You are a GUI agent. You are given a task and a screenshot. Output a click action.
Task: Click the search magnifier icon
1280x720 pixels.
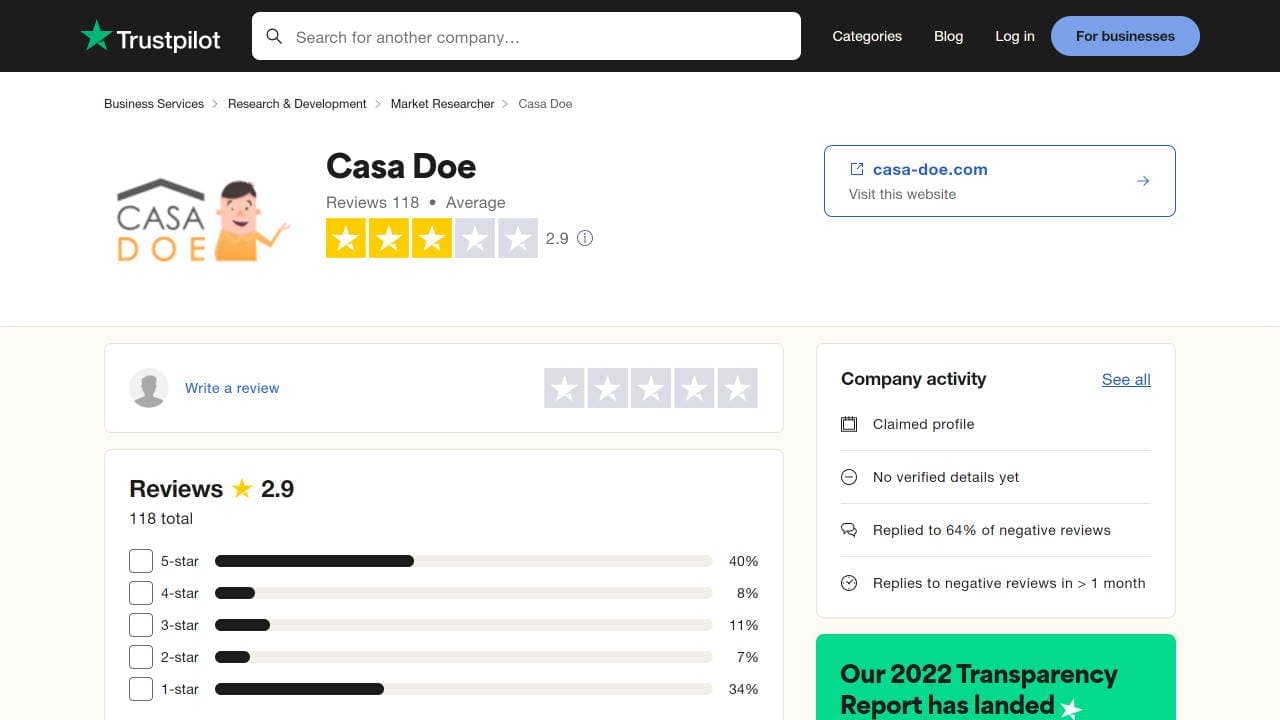click(275, 36)
